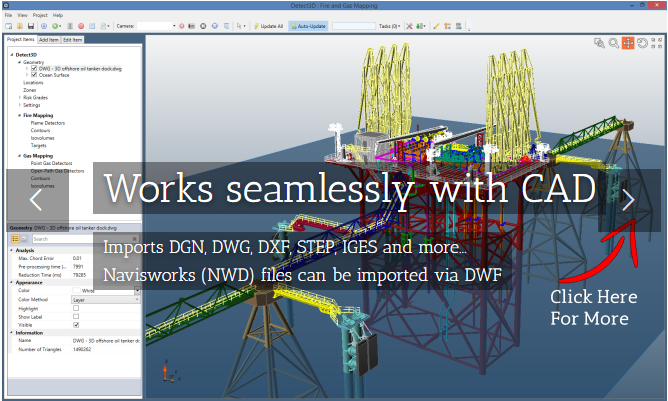Screen dimensions: 668x401
Task: Switch to the Add Item tab
Action: coord(49,40)
